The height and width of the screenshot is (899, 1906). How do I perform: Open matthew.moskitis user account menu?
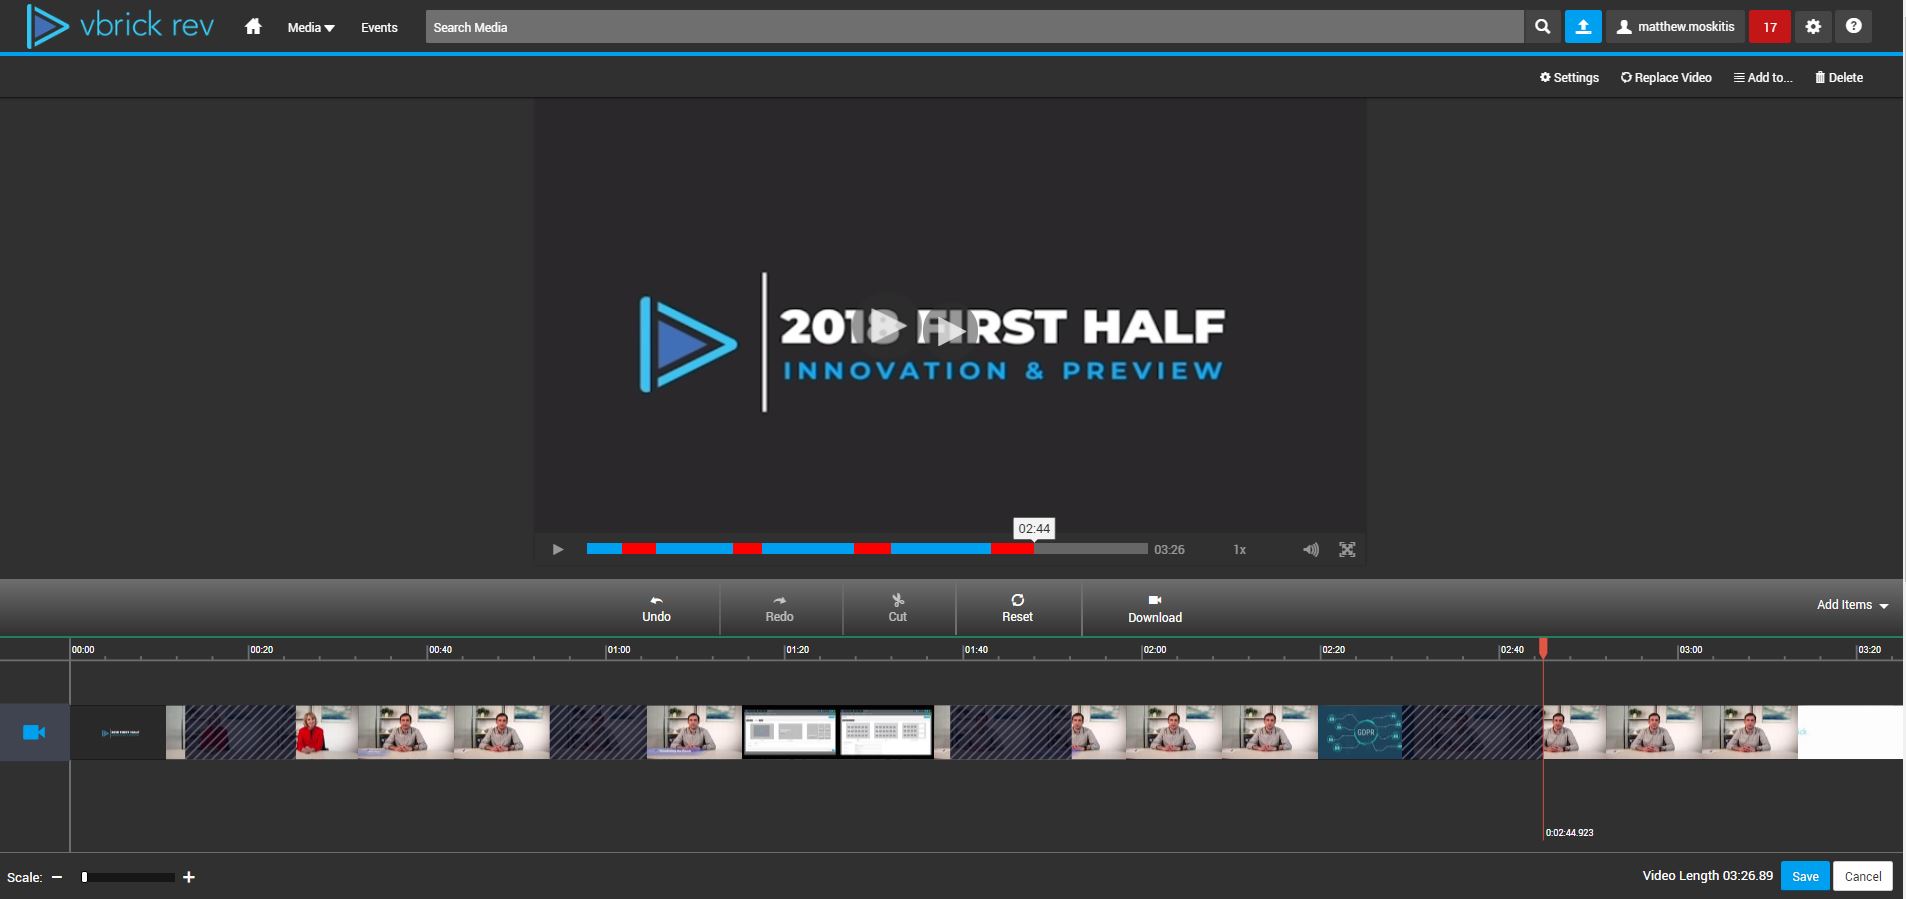pos(1676,27)
